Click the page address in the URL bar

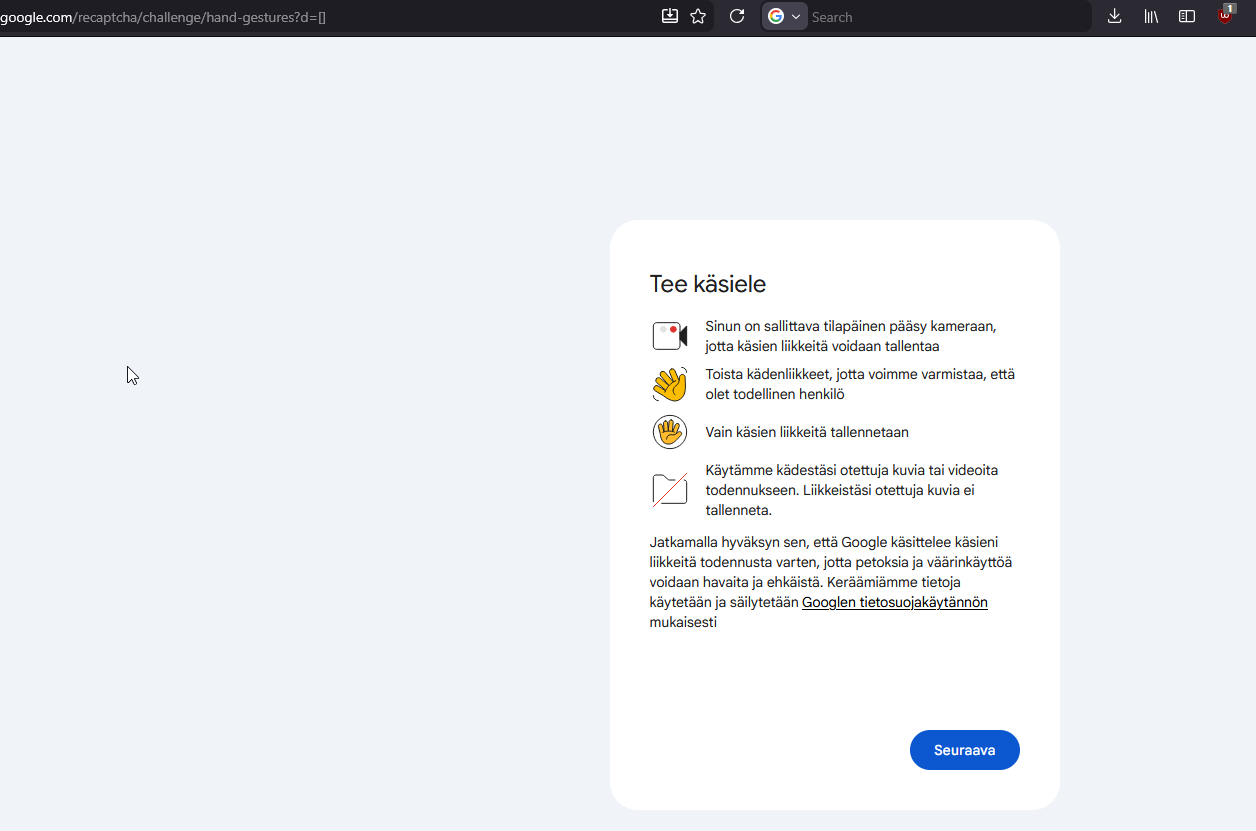pyautogui.click(x=163, y=17)
